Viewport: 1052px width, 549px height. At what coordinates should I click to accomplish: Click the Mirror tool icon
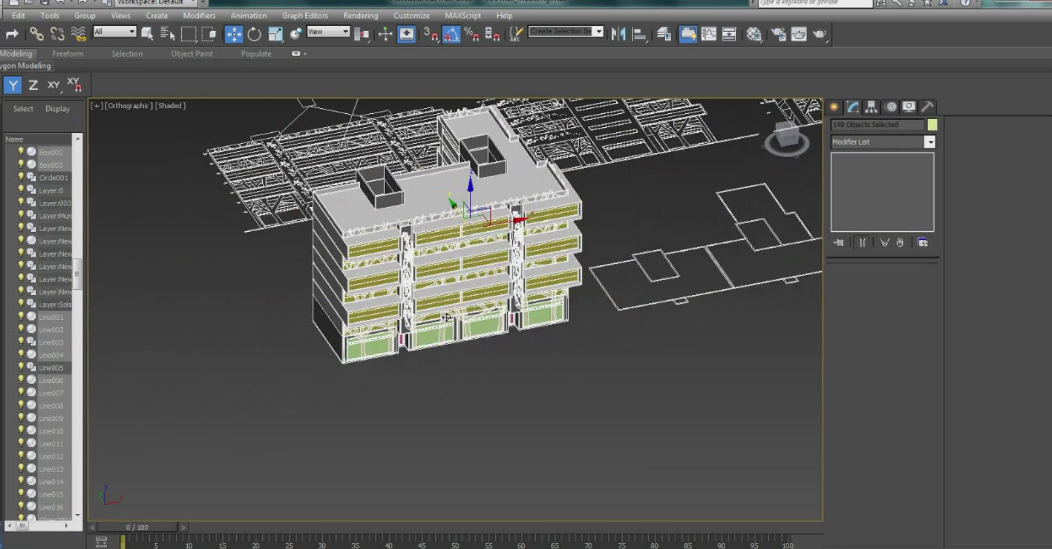(x=619, y=34)
